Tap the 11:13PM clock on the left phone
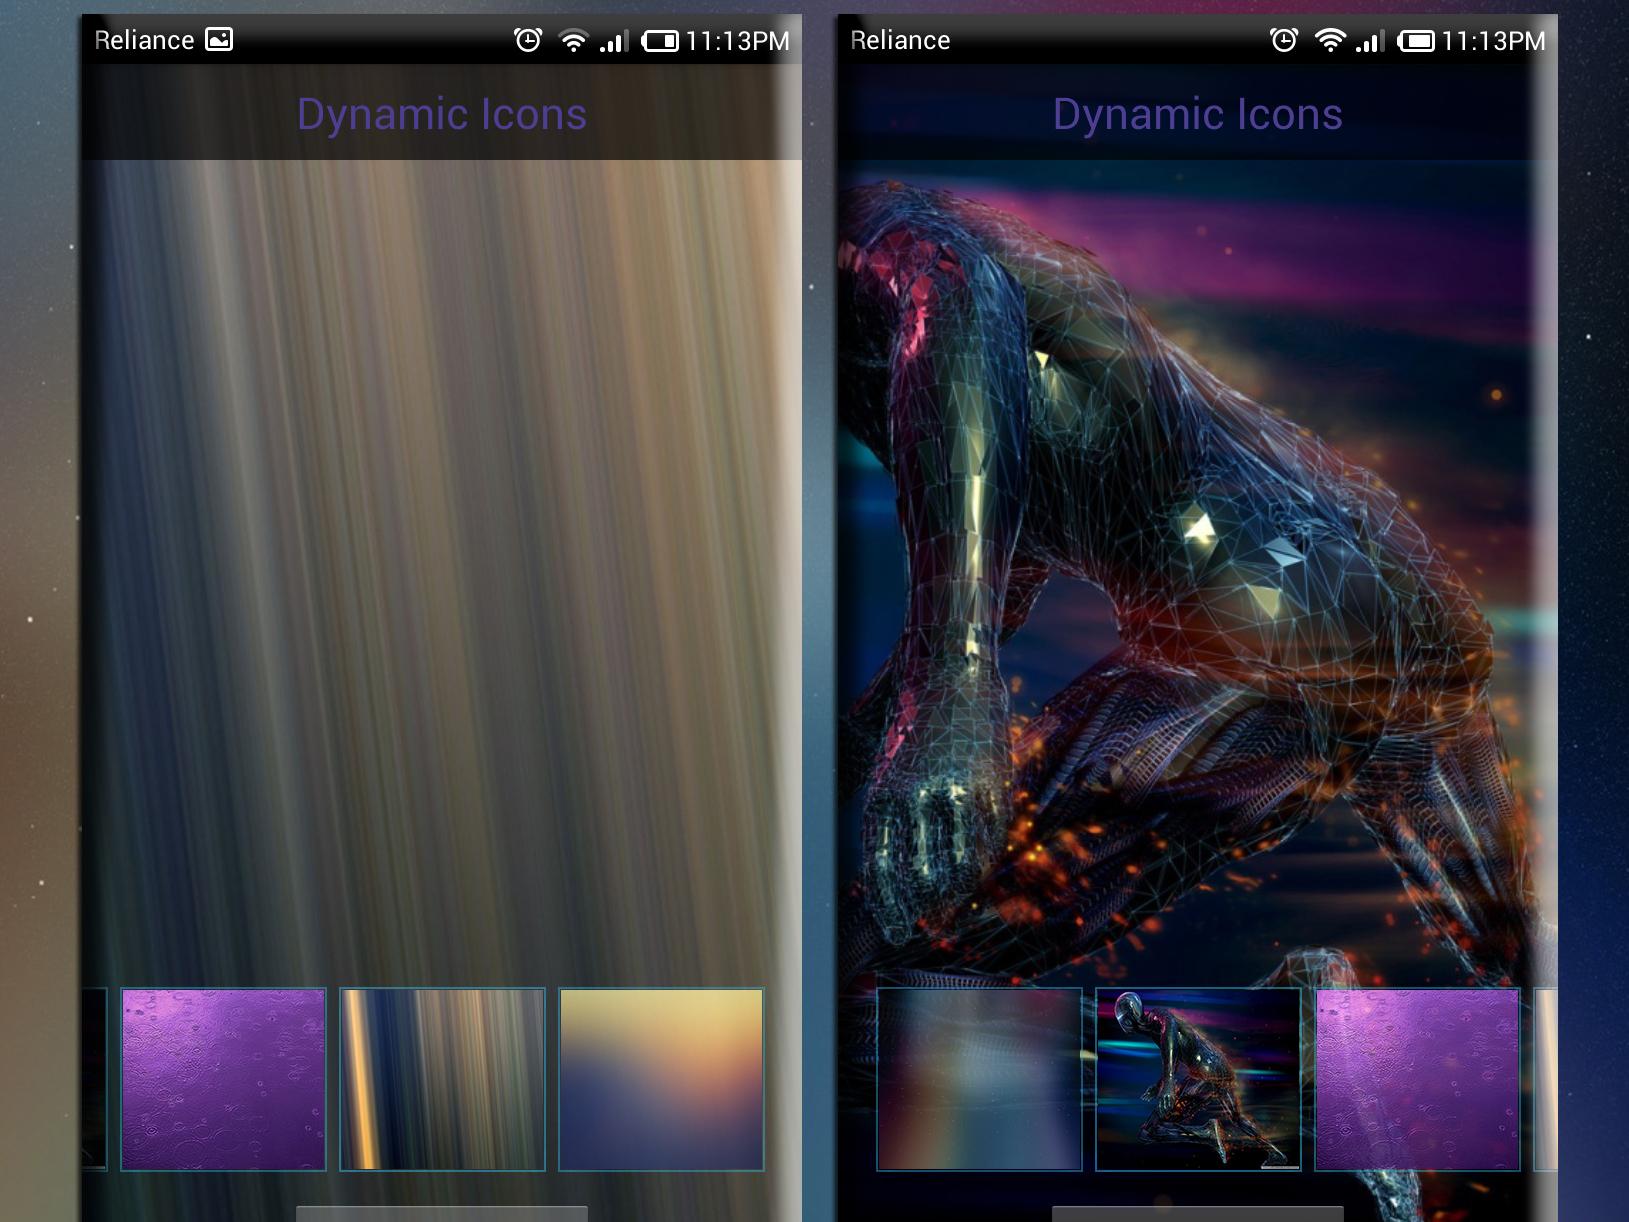The width and height of the screenshot is (1629, 1222). (x=738, y=41)
